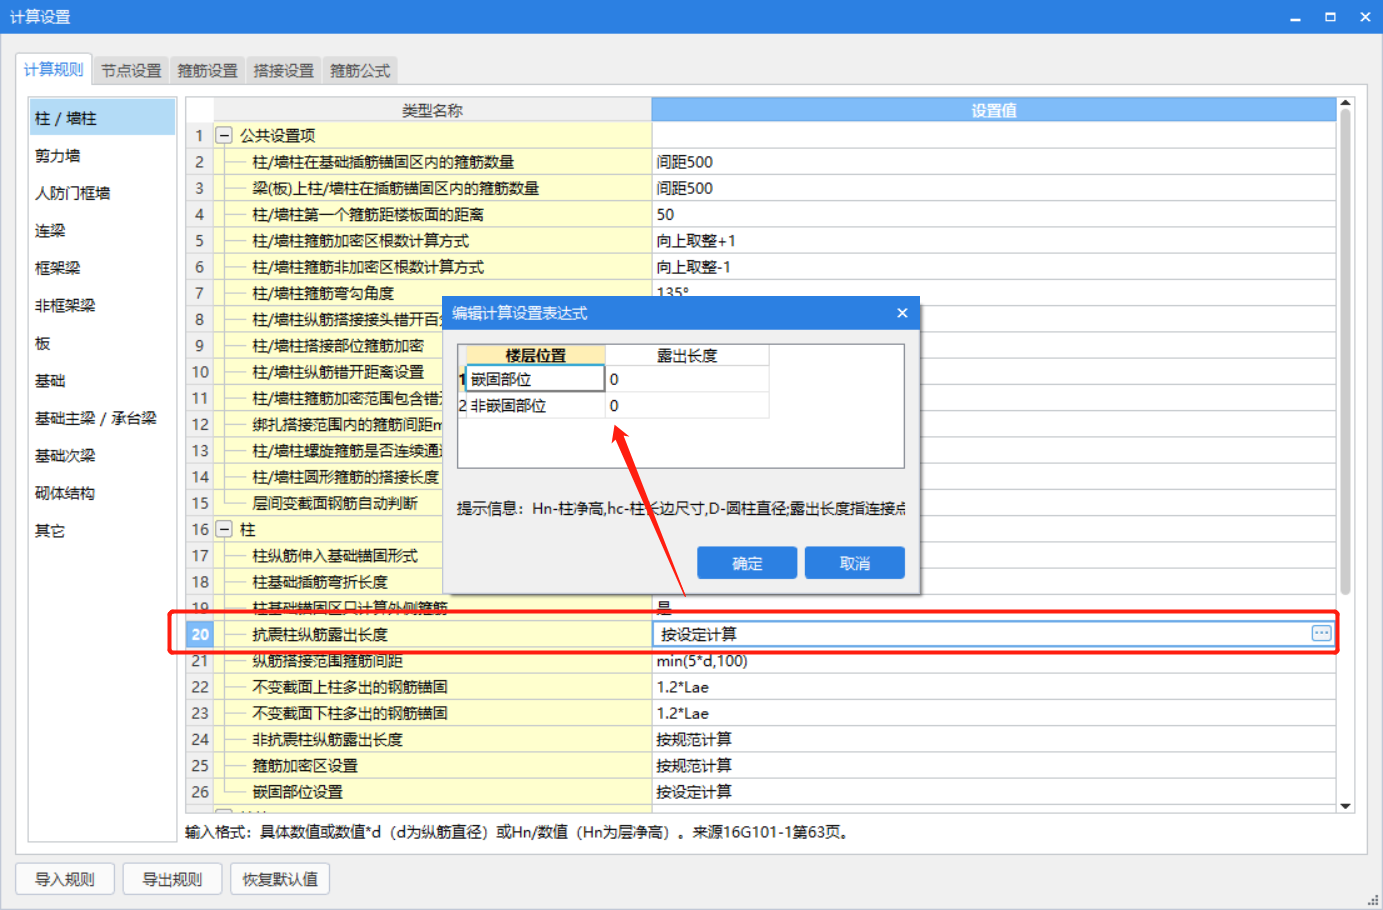Click 导出规则 to export rules
The width and height of the screenshot is (1383, 910).
[x=172, y=878]
